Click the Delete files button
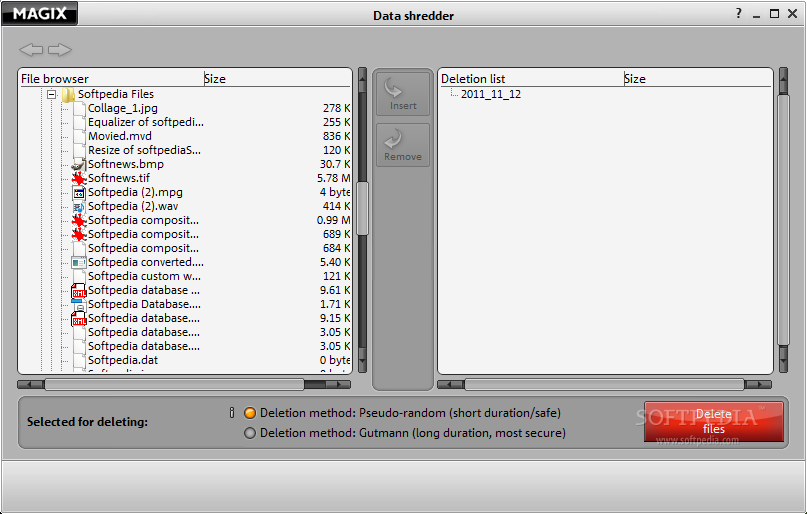The image size is (807, 514). click(x=714, y=421)
